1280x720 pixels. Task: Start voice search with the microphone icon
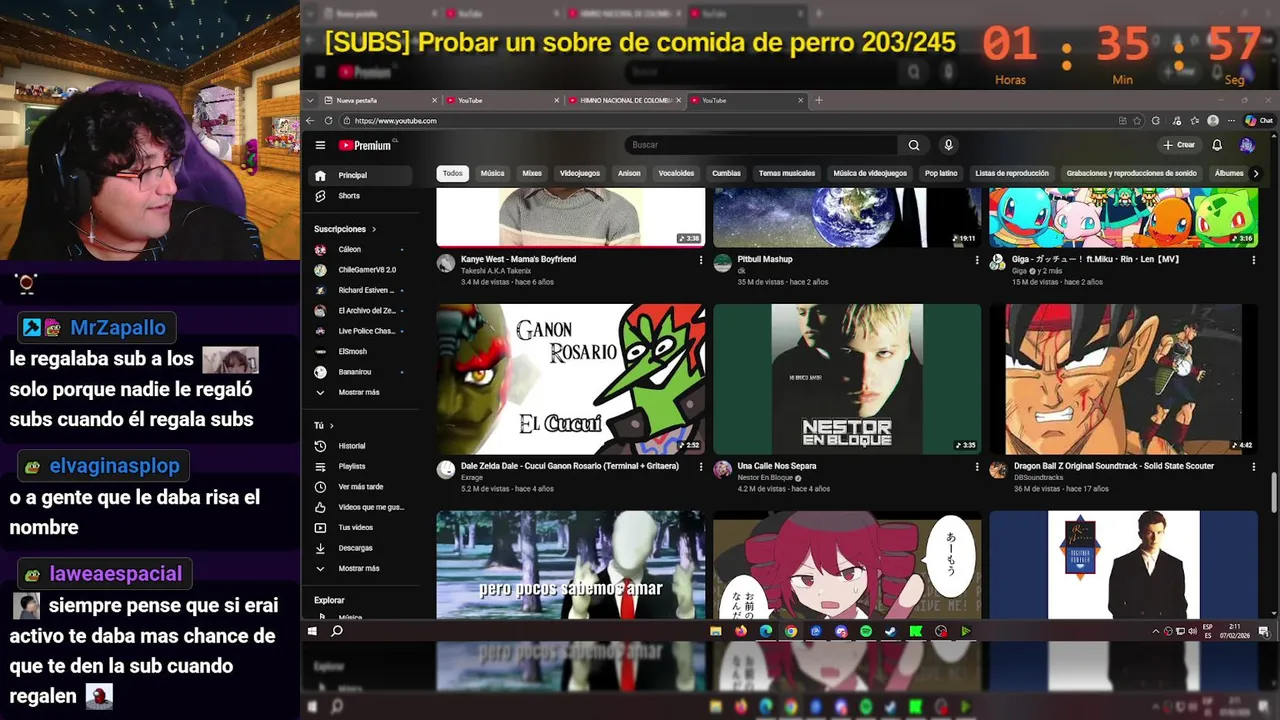click(x=948, y=145)
